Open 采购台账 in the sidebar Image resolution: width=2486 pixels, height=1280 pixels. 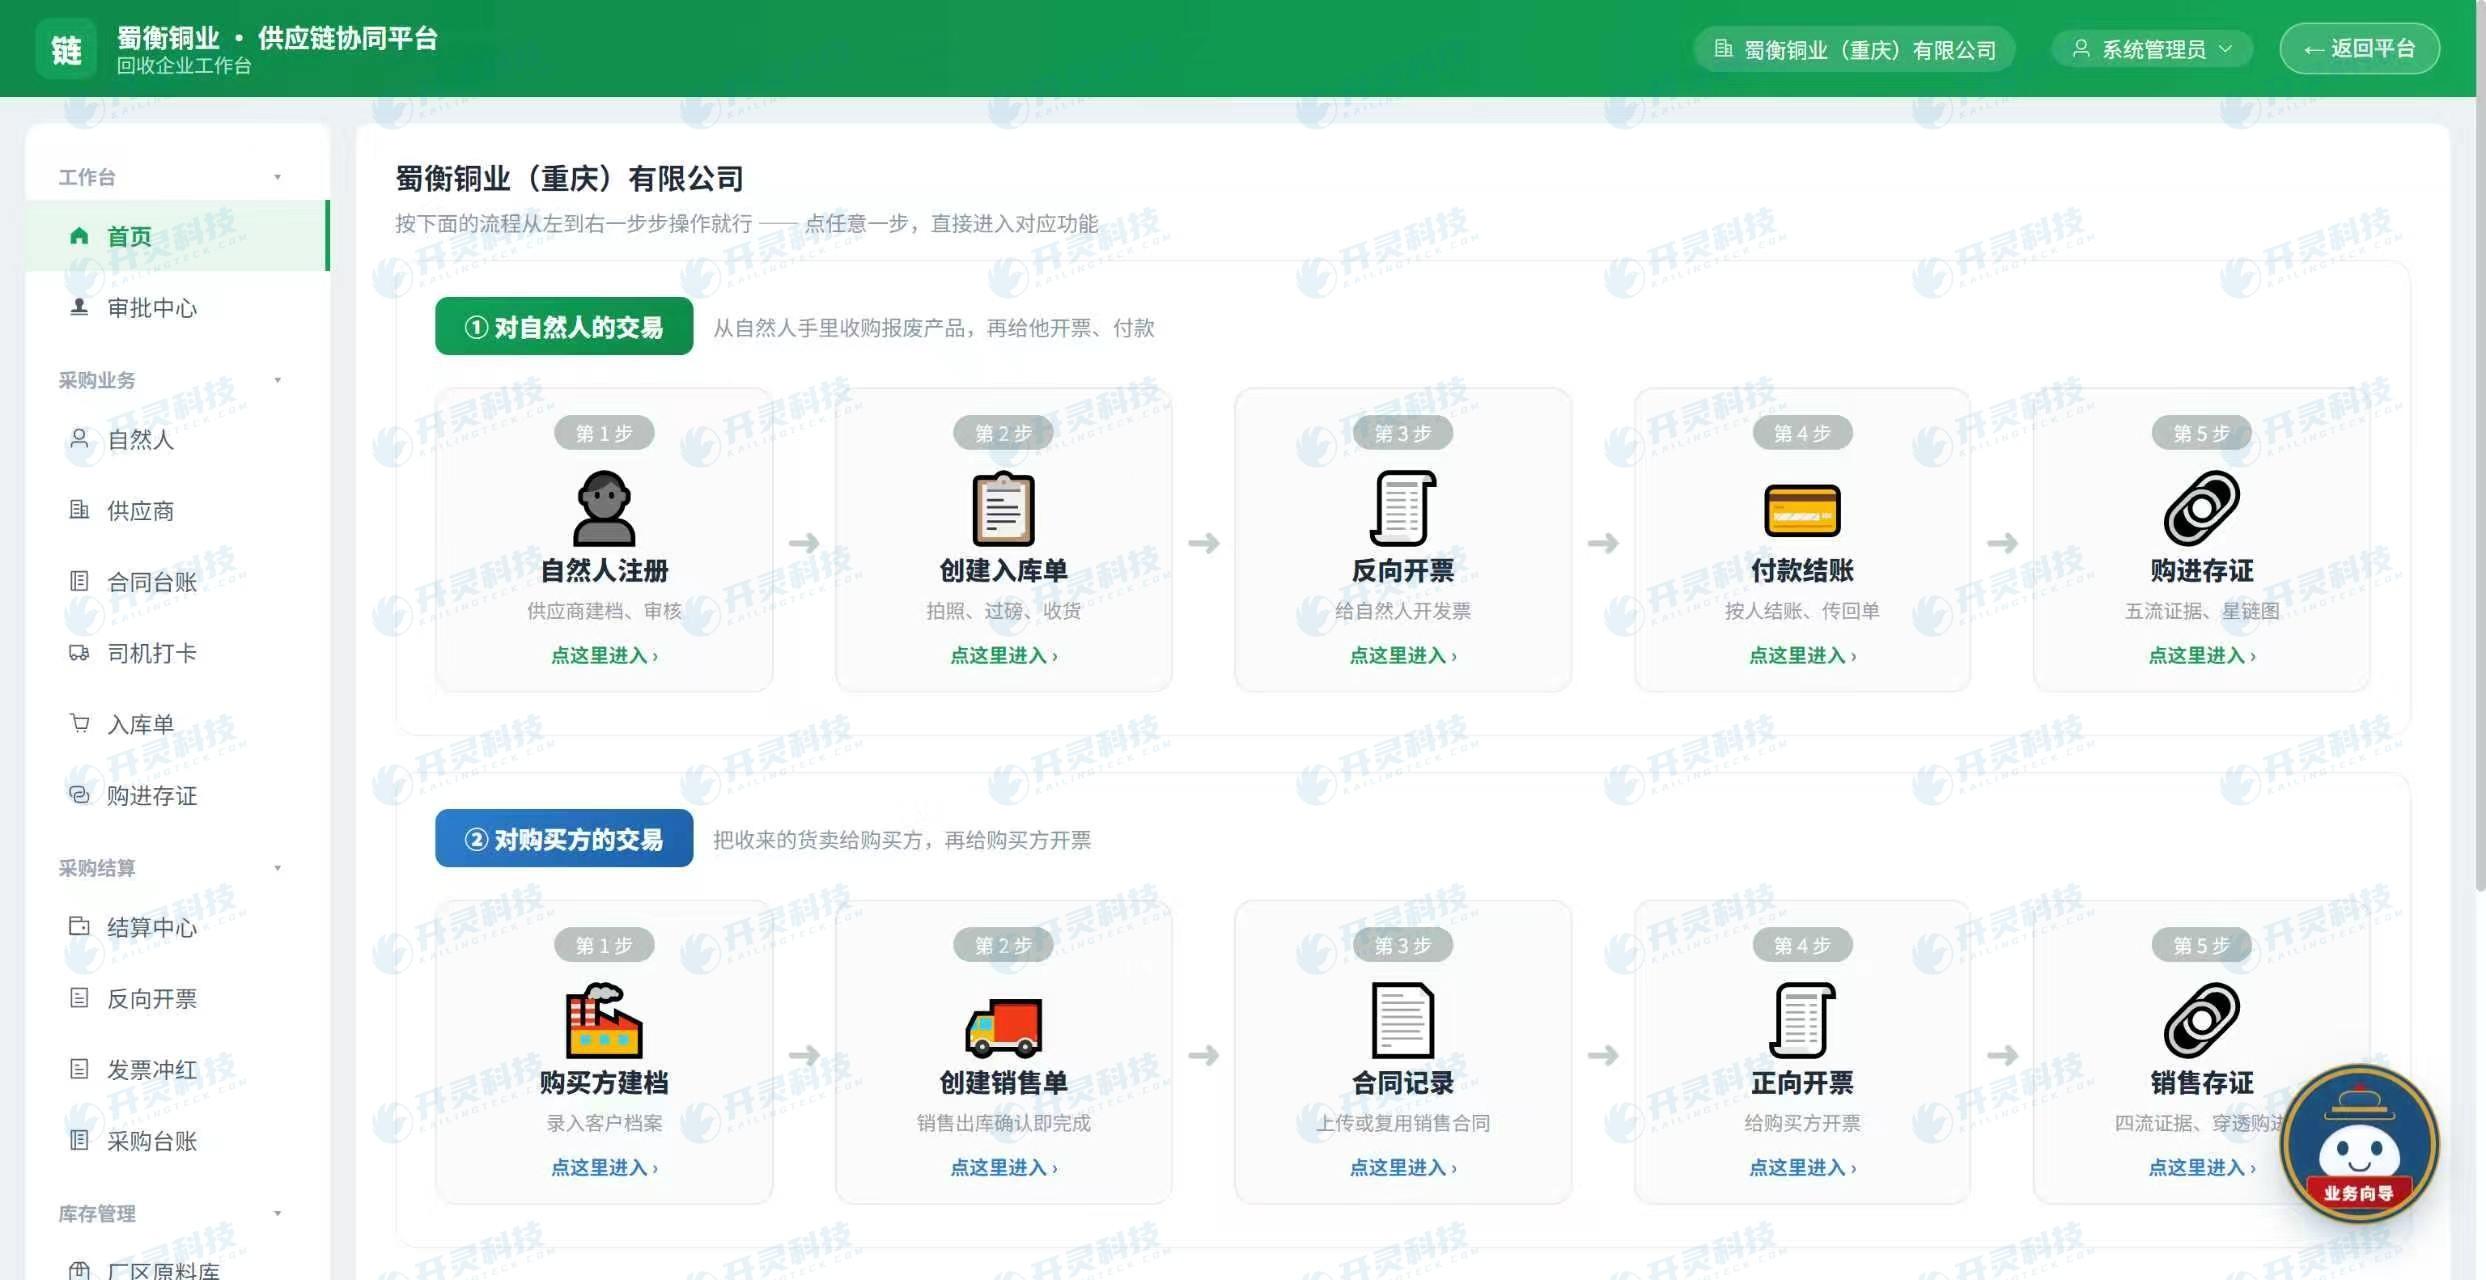(x=177, y=1140)
